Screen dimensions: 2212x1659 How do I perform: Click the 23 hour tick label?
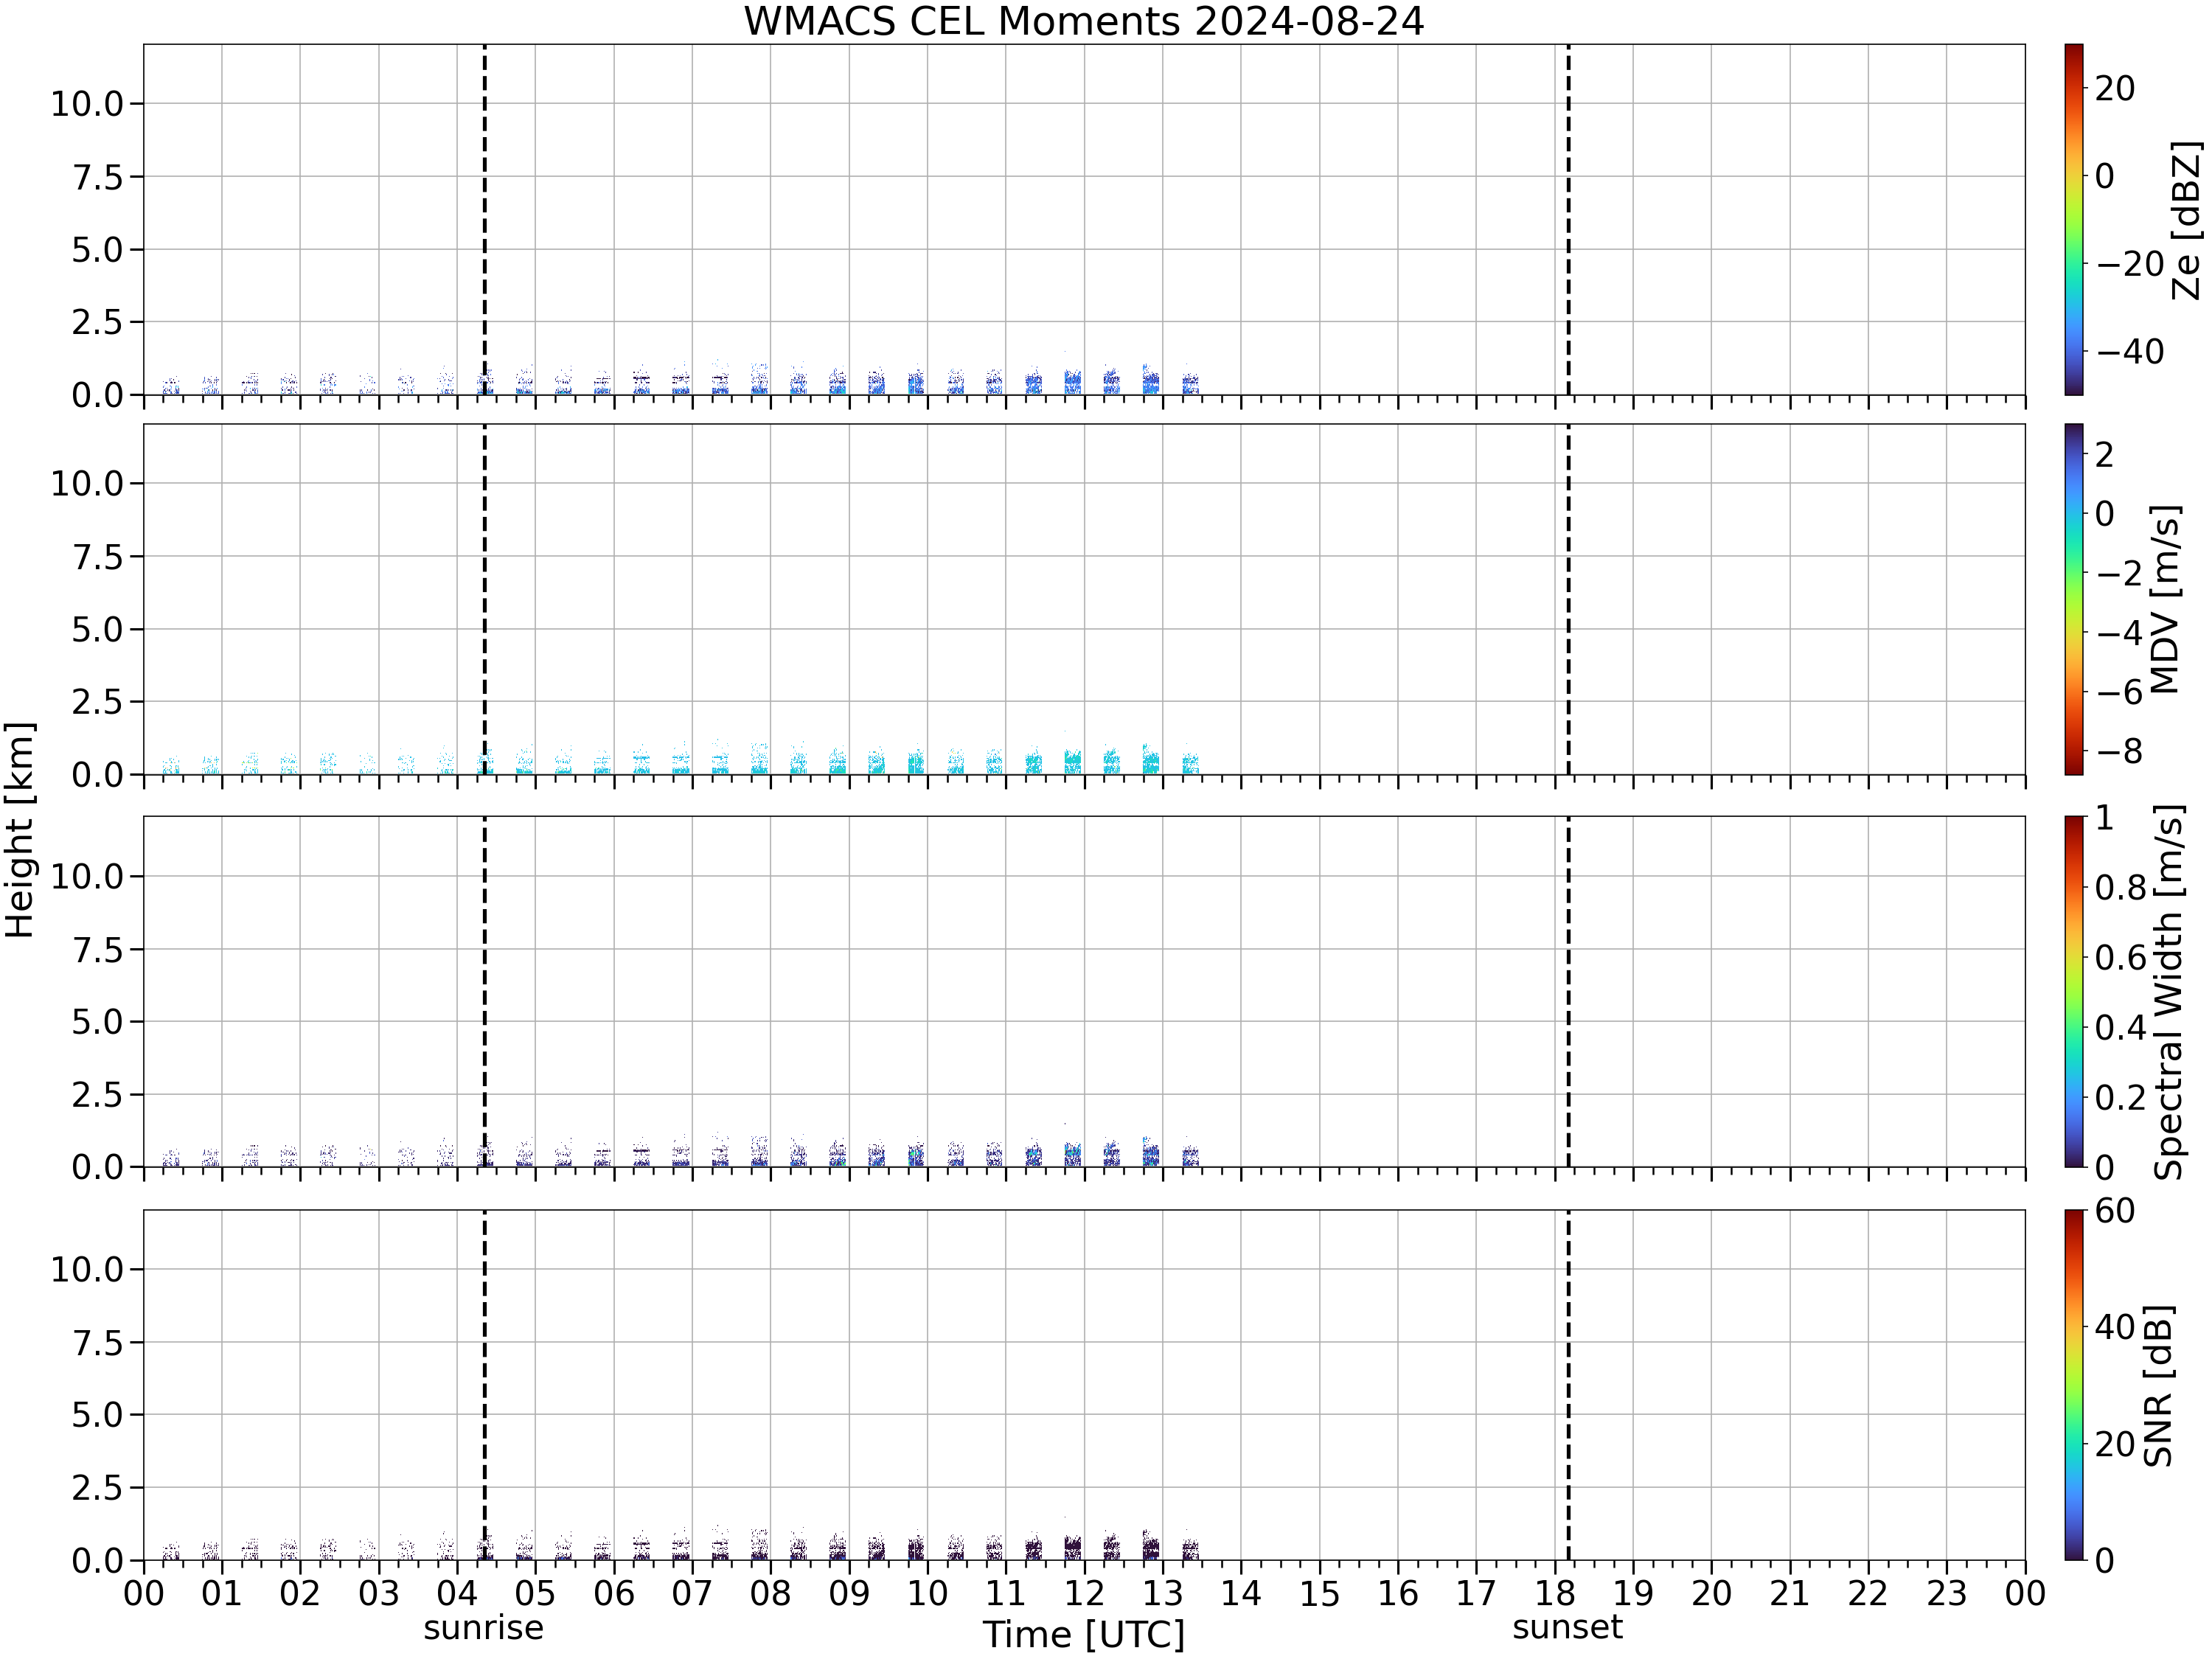1946,1592
